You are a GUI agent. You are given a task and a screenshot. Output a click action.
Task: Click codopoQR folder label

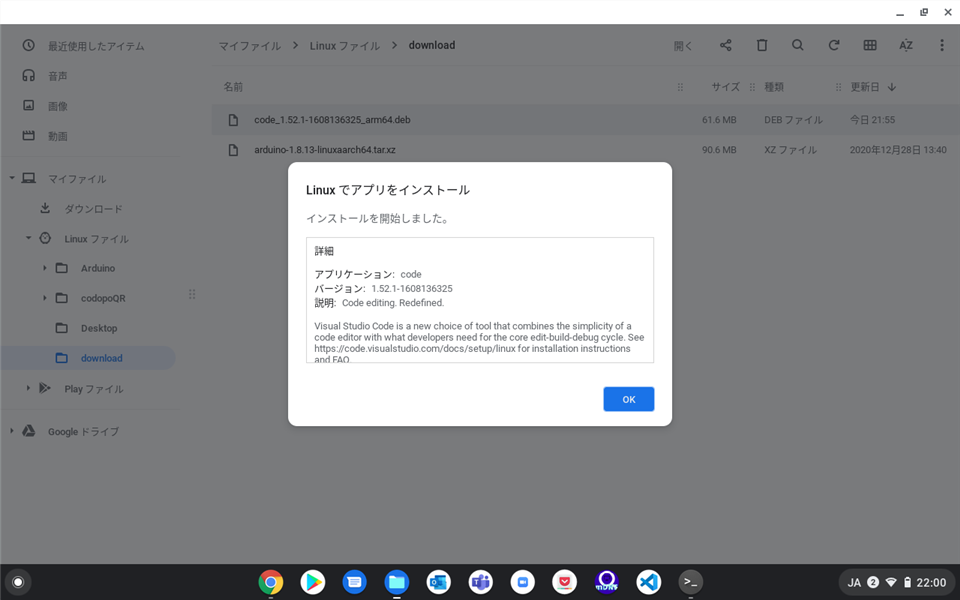click(x=103, y=298)
